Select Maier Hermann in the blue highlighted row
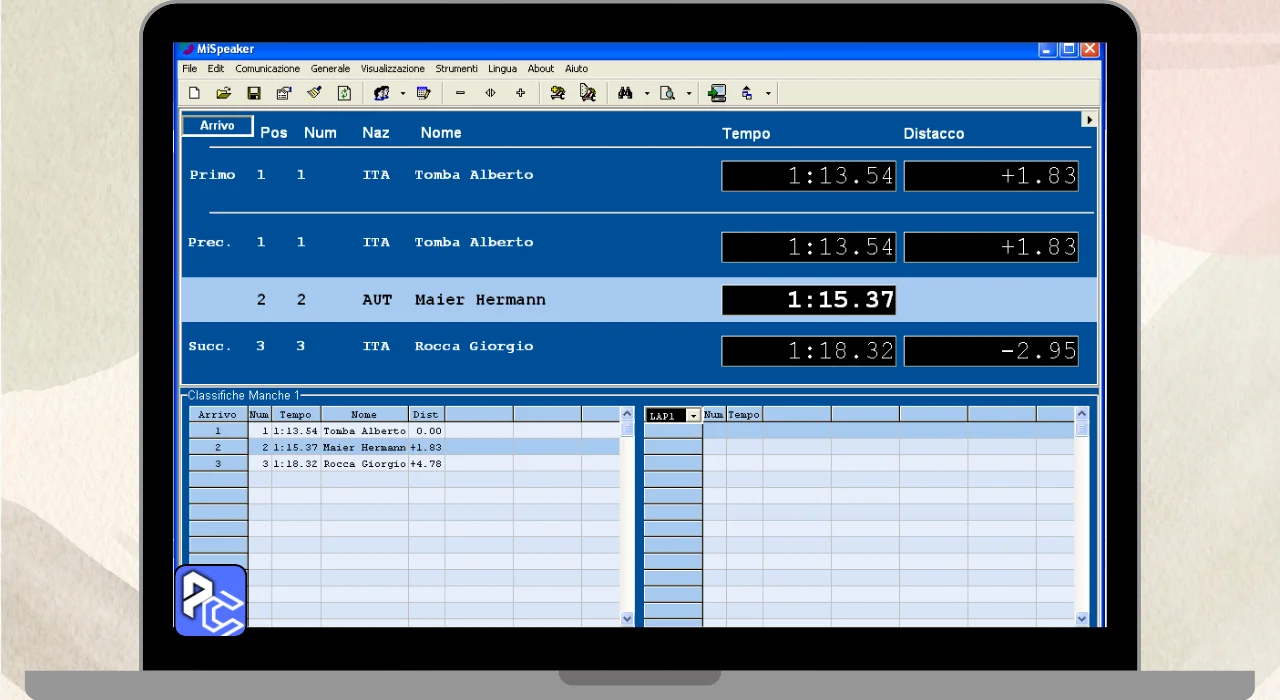 [x=480, y=300]
